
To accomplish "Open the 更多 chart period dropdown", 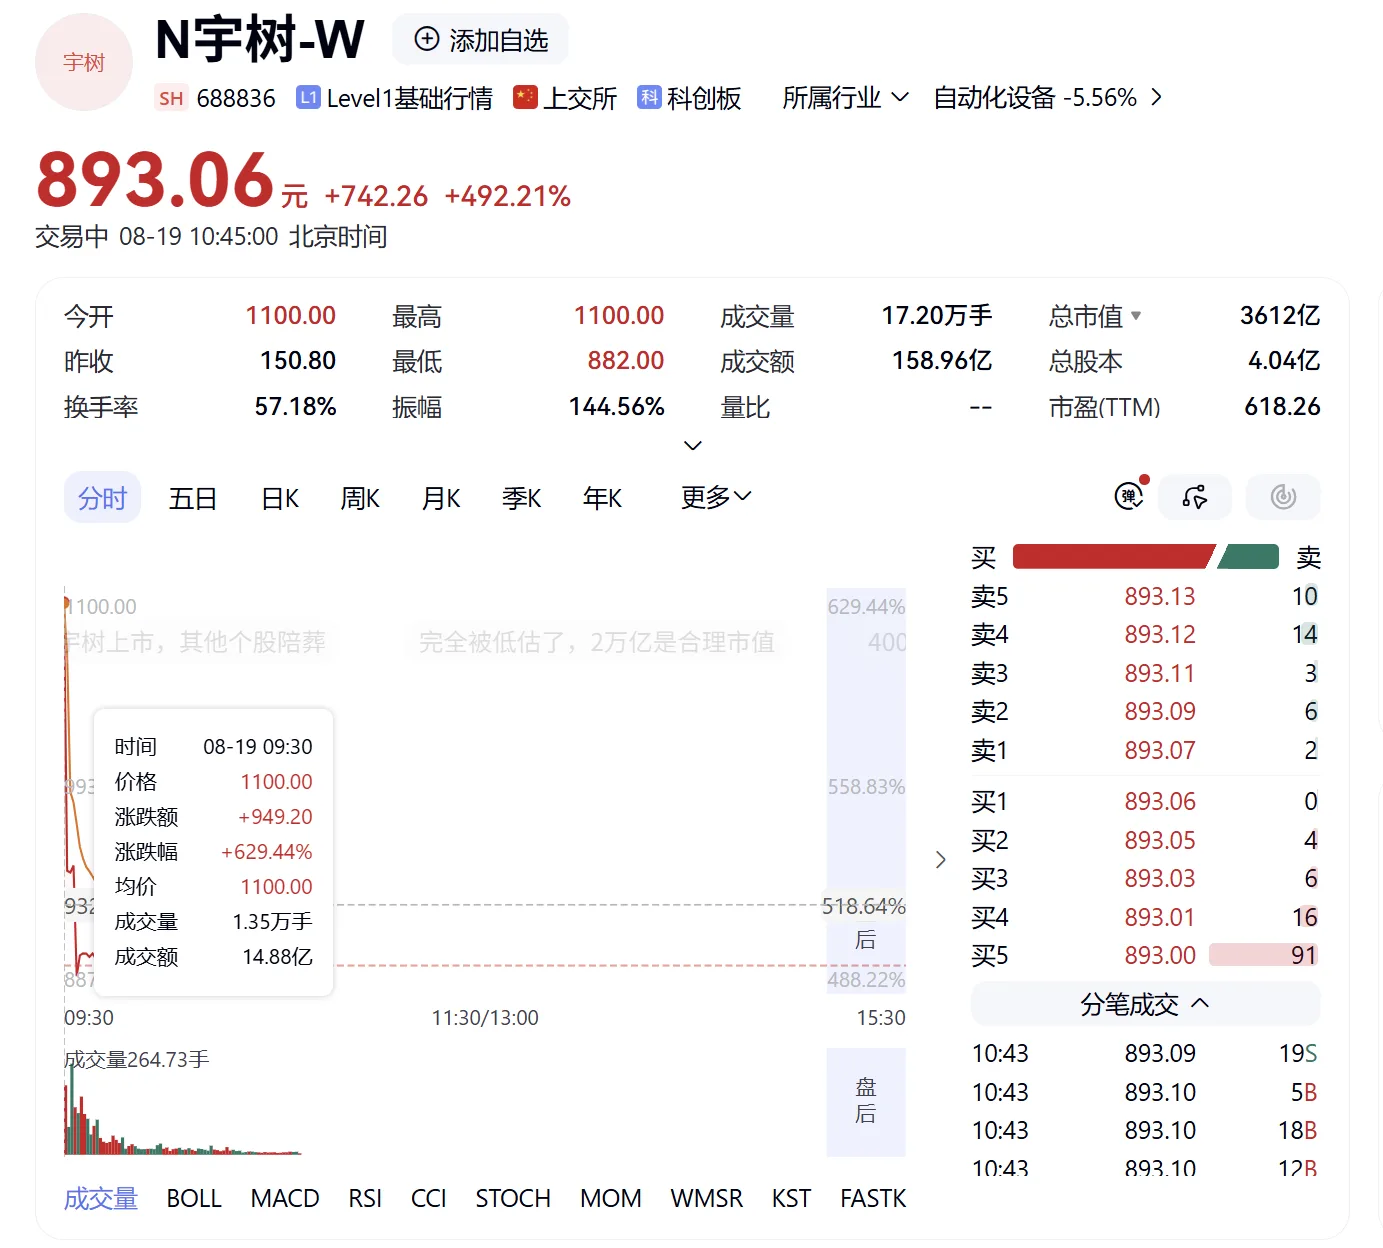I will coord(716,497).
